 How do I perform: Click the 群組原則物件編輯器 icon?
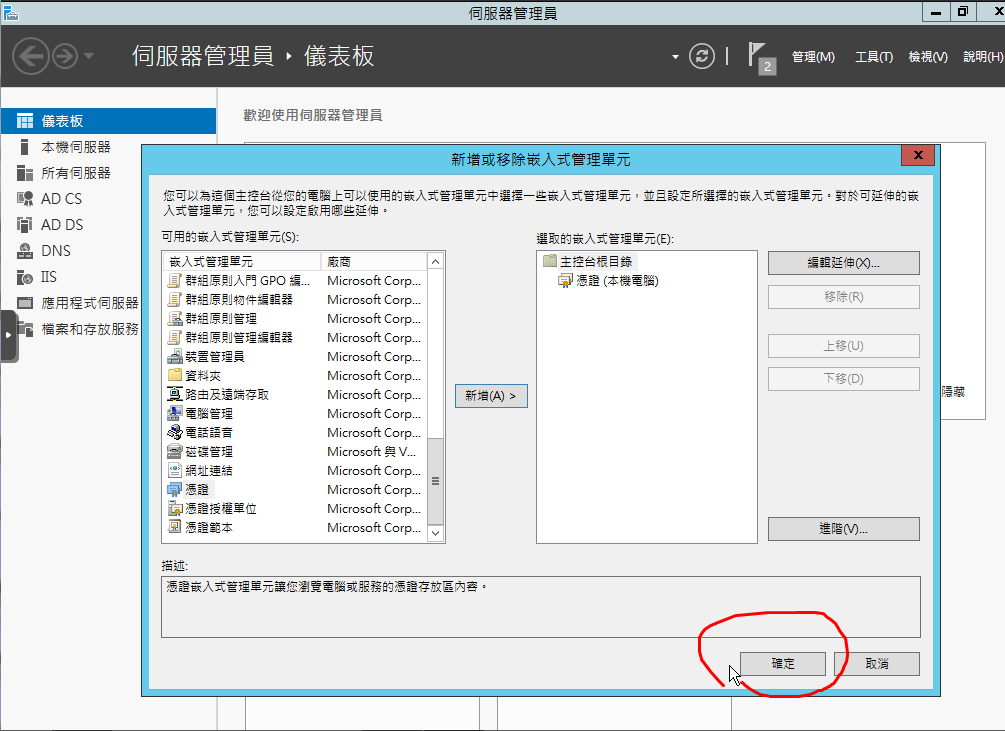point(174,299)
